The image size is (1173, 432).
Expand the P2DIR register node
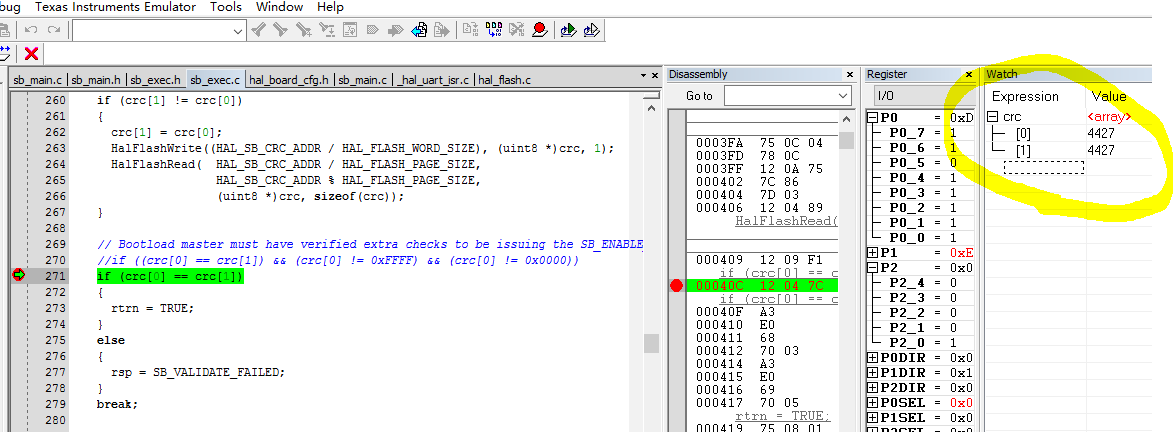click(x=872, y=387)
